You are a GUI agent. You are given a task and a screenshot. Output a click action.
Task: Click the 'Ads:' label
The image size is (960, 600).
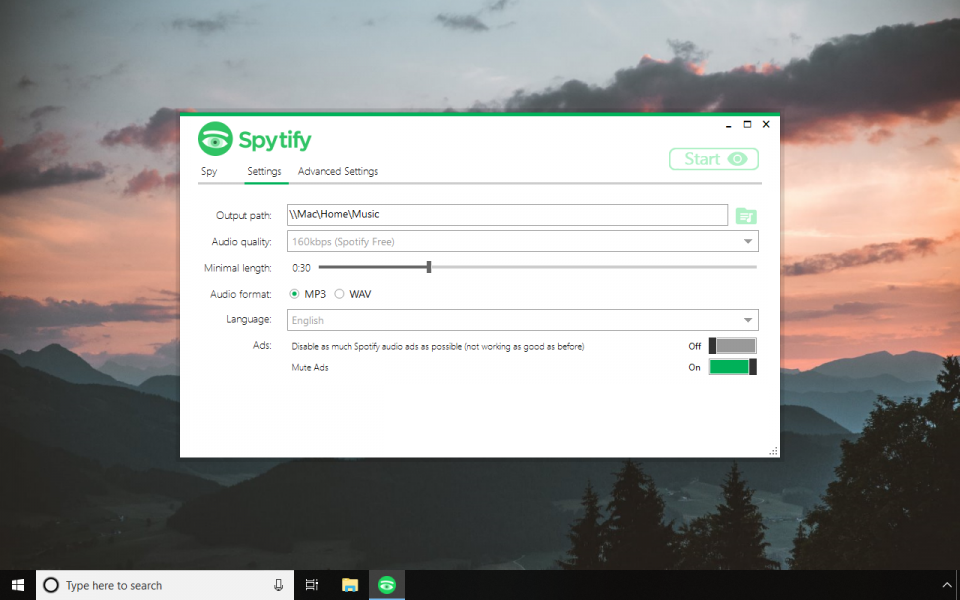pyautogui.click(x=262, y=345)
